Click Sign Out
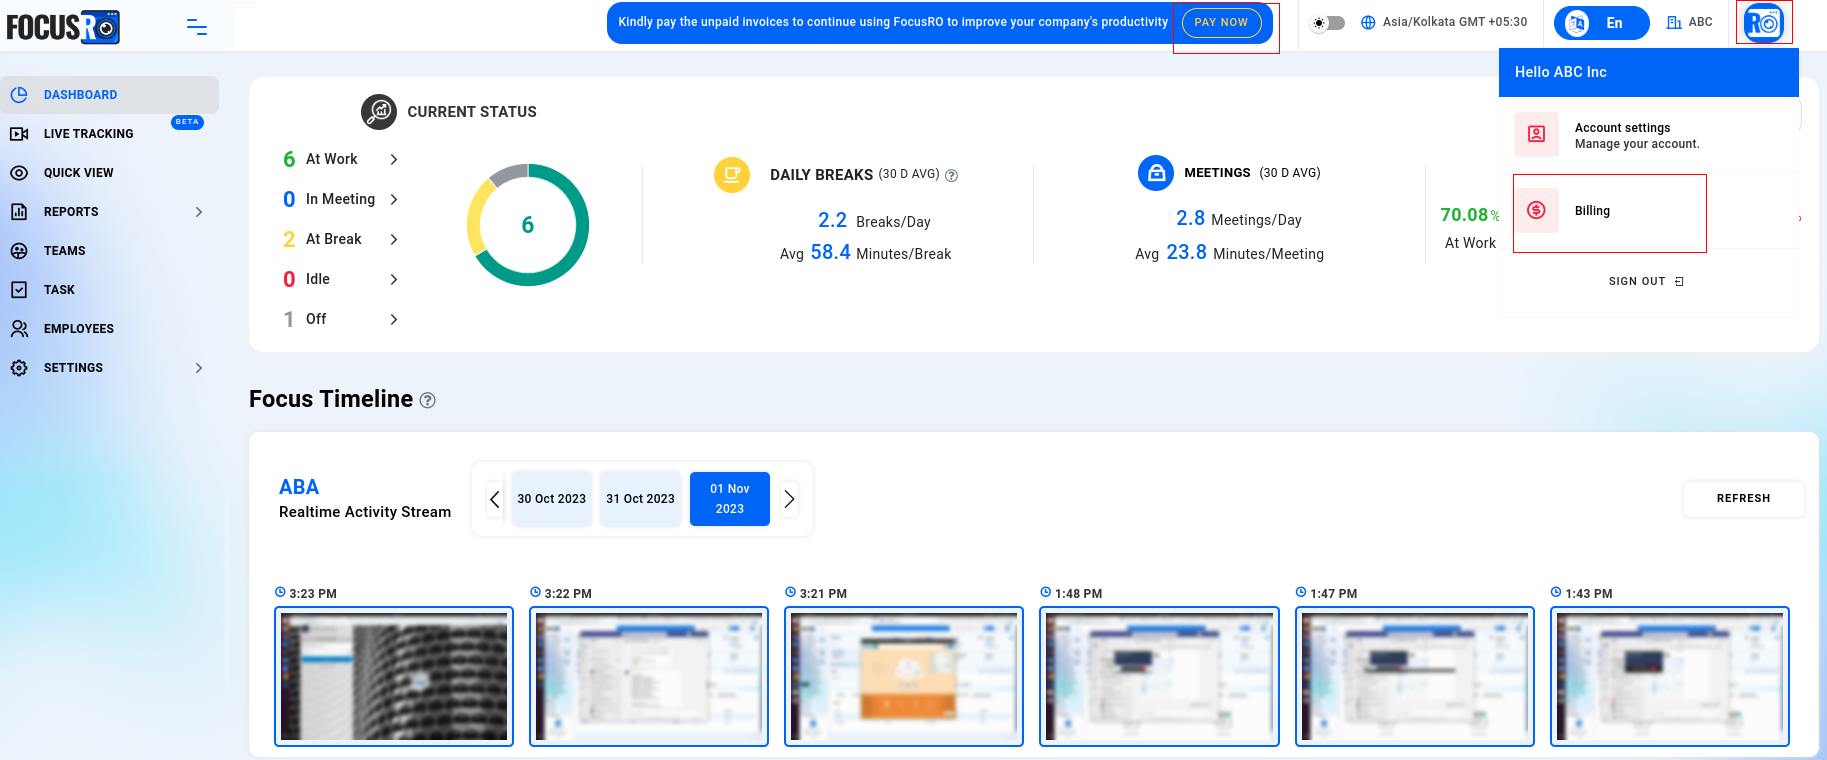This screenshot has height=760, width=1827. coord(1646,282)
